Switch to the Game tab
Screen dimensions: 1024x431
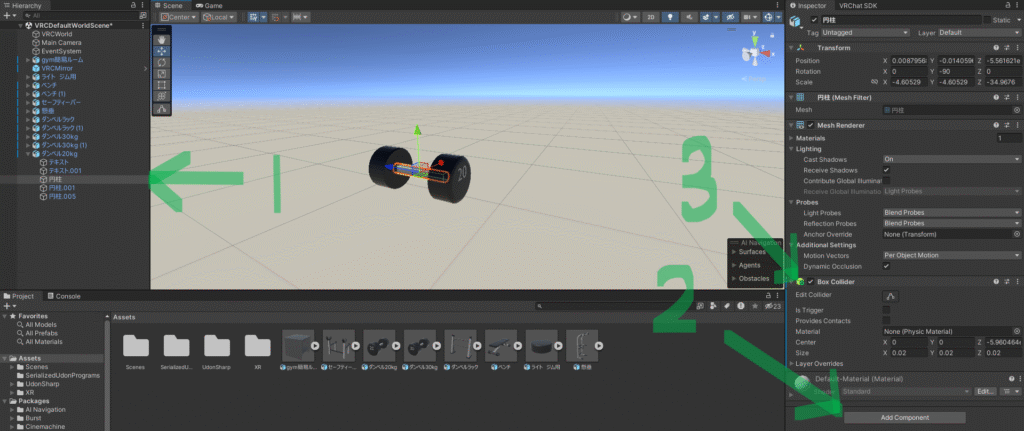point(208,5)
